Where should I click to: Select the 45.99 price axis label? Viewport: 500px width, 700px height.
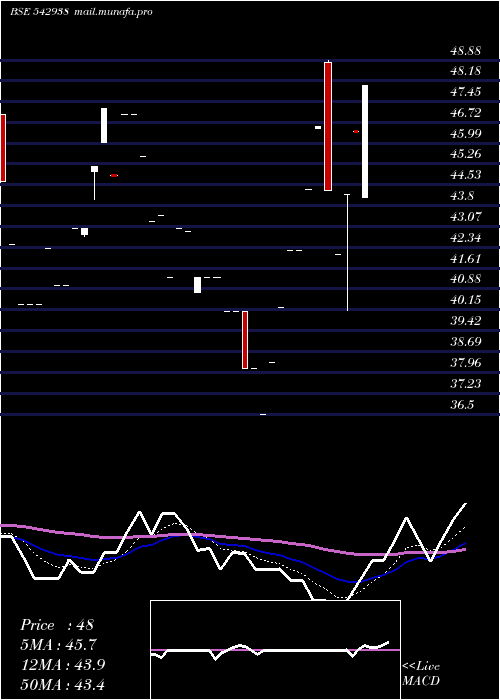click(x=466, y=133)
